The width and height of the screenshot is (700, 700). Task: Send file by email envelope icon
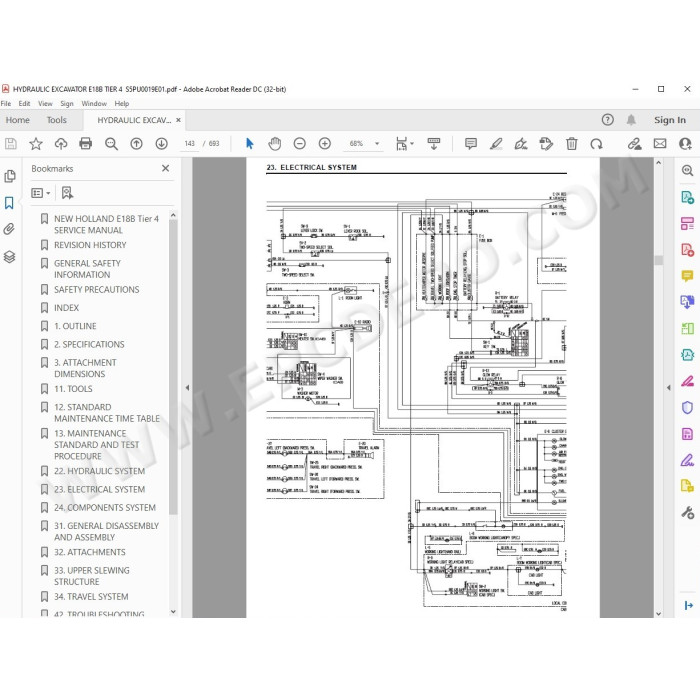click(660, 144)
